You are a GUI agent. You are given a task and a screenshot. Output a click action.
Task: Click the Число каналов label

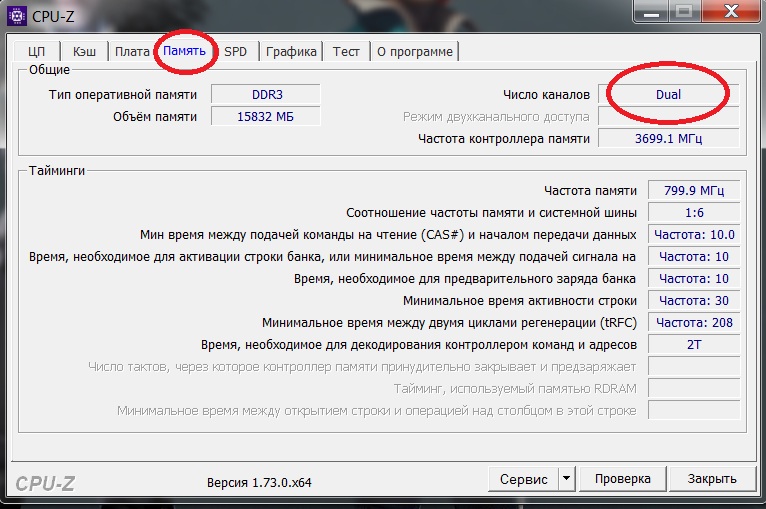tap(546, 94)
